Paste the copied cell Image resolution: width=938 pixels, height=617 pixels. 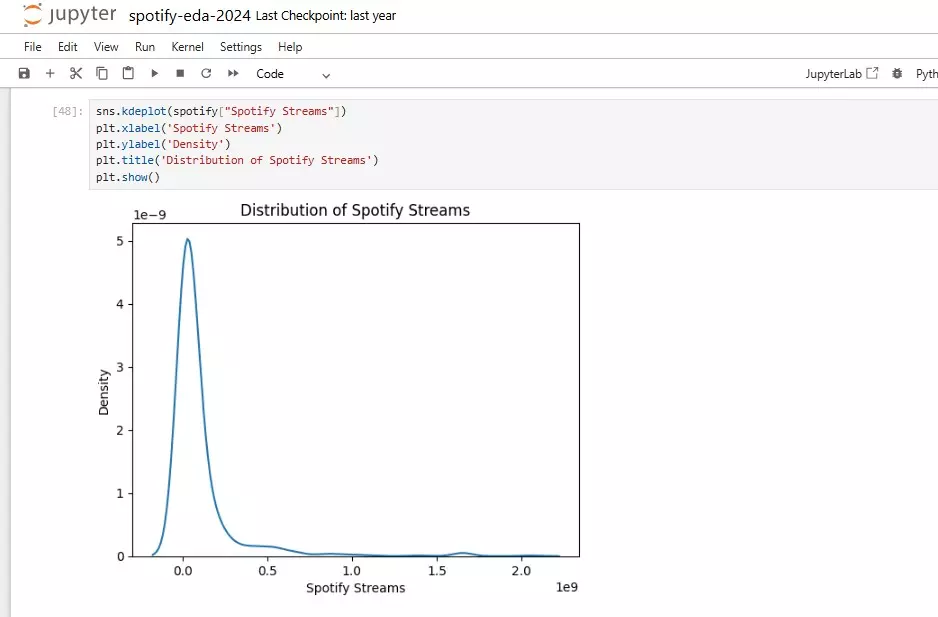tap(127, 73)
